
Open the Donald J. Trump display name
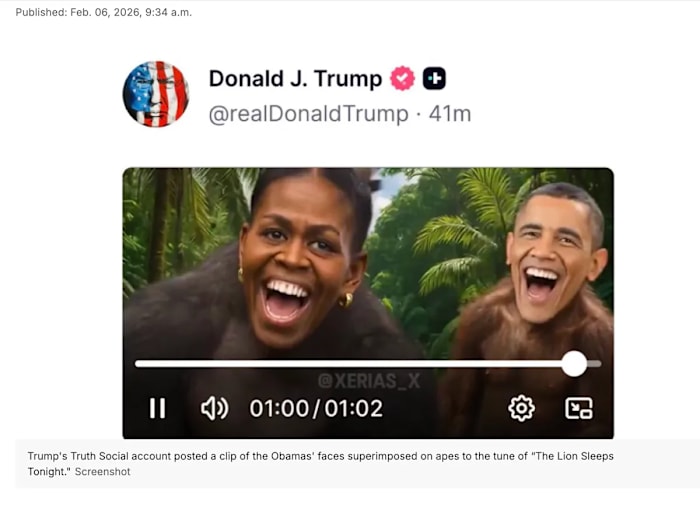click(x=295, y=79)
